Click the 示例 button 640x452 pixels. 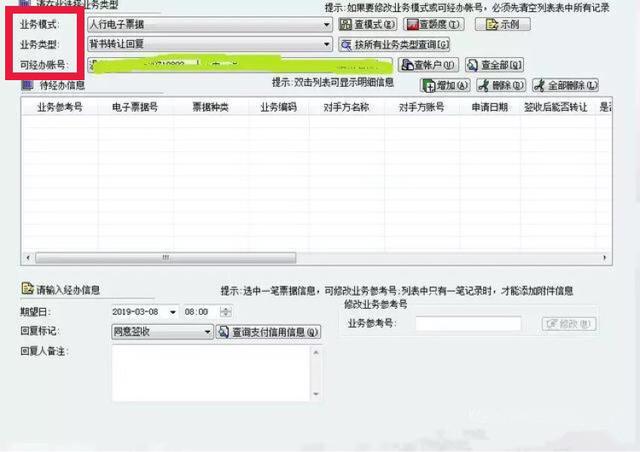coord(503,24)
